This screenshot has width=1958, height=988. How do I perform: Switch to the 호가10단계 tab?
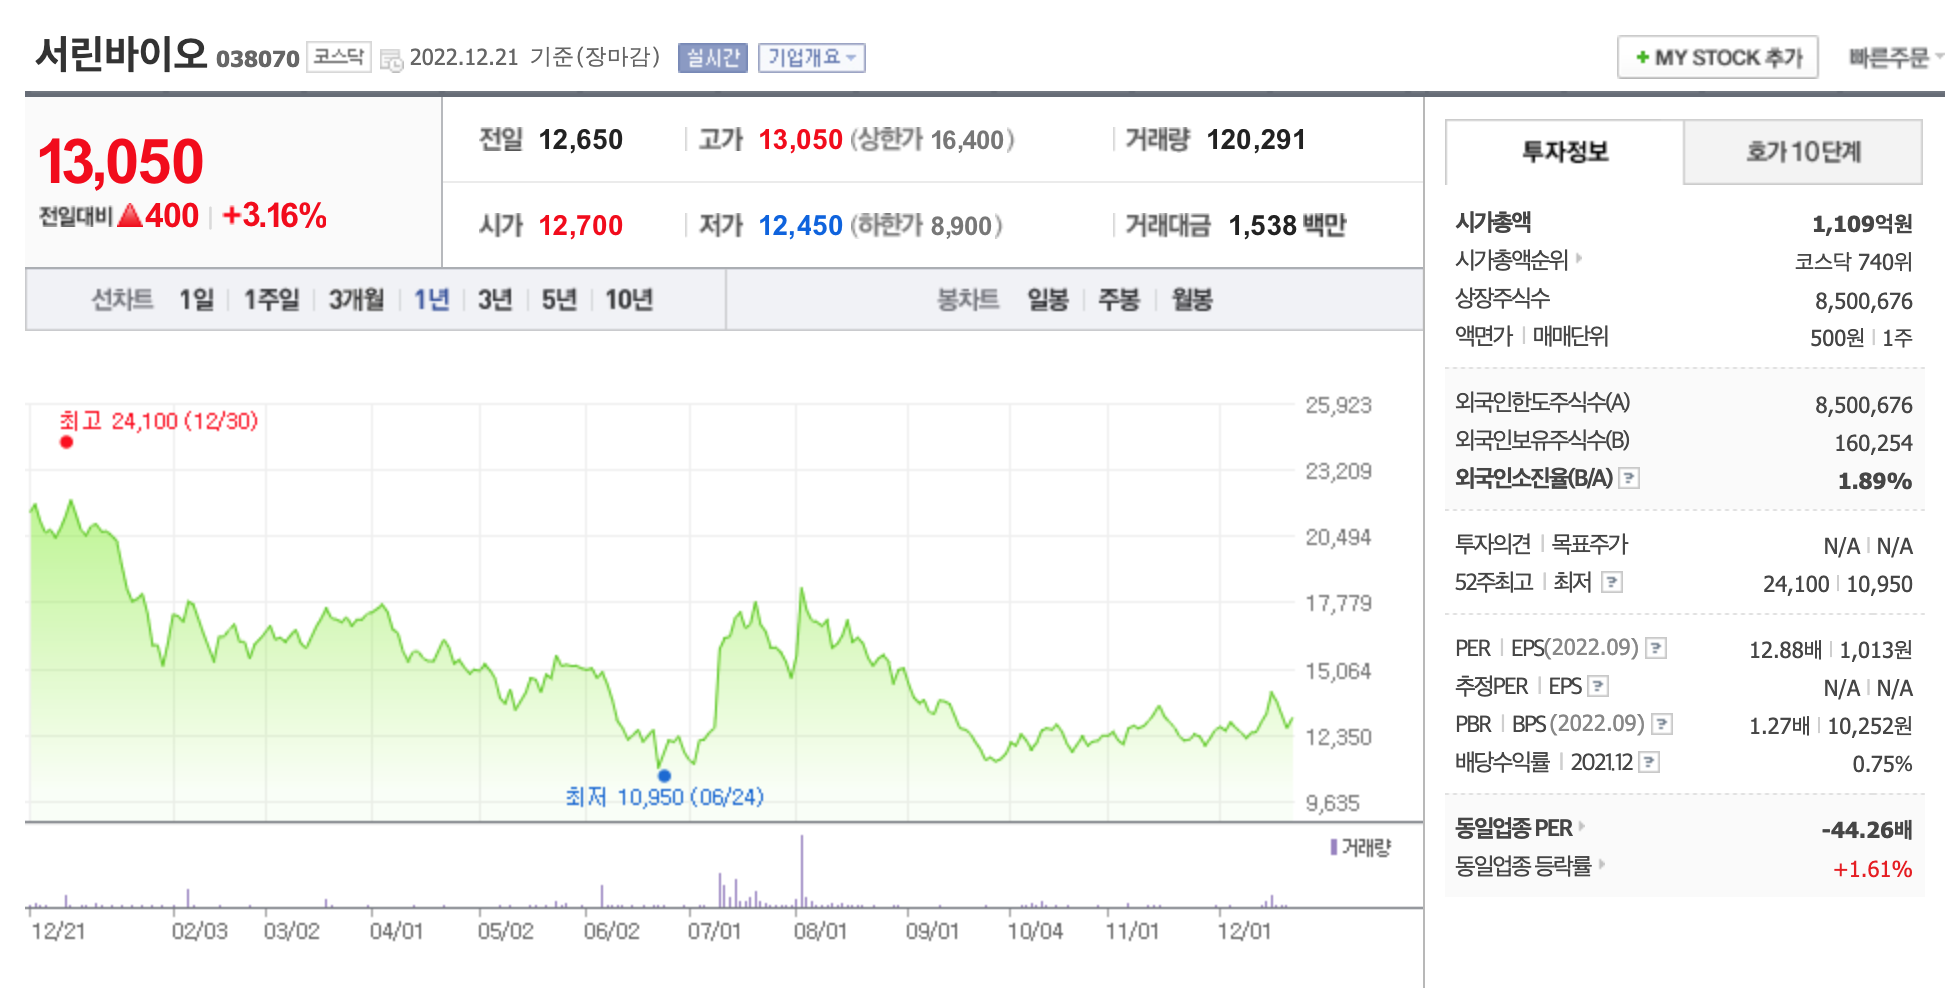1803,152
